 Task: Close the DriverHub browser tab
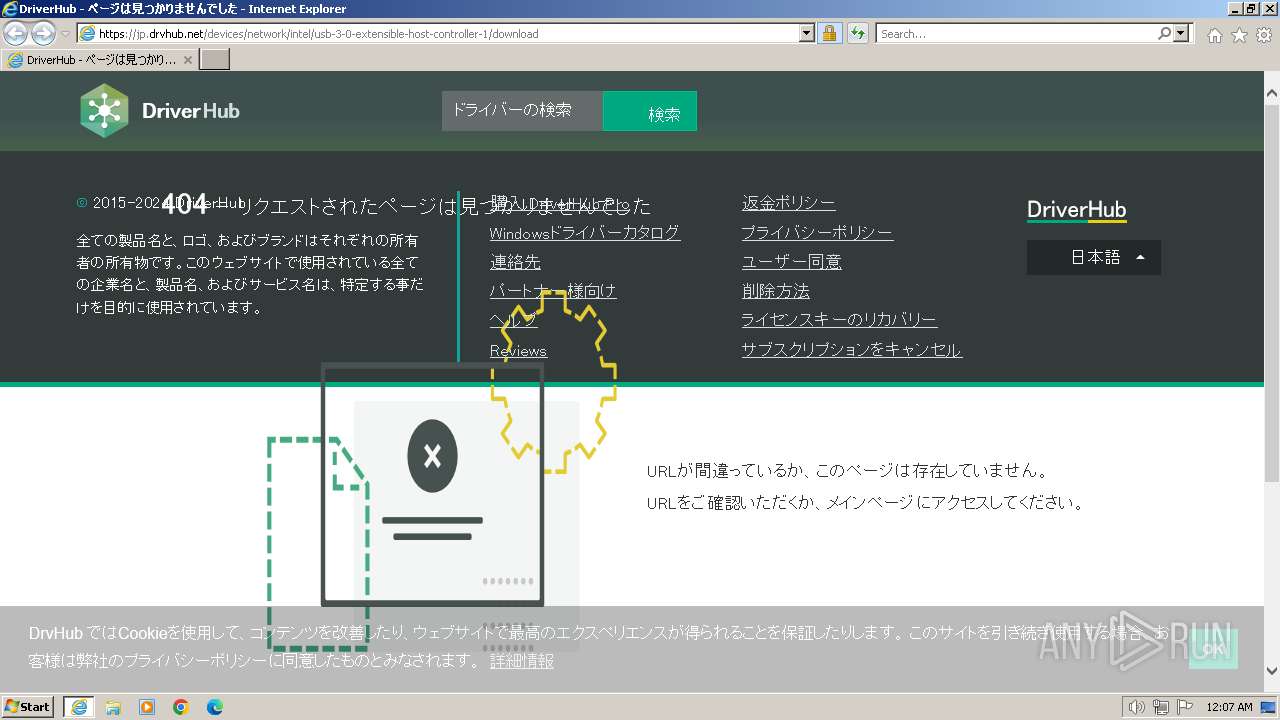point(187,60)
